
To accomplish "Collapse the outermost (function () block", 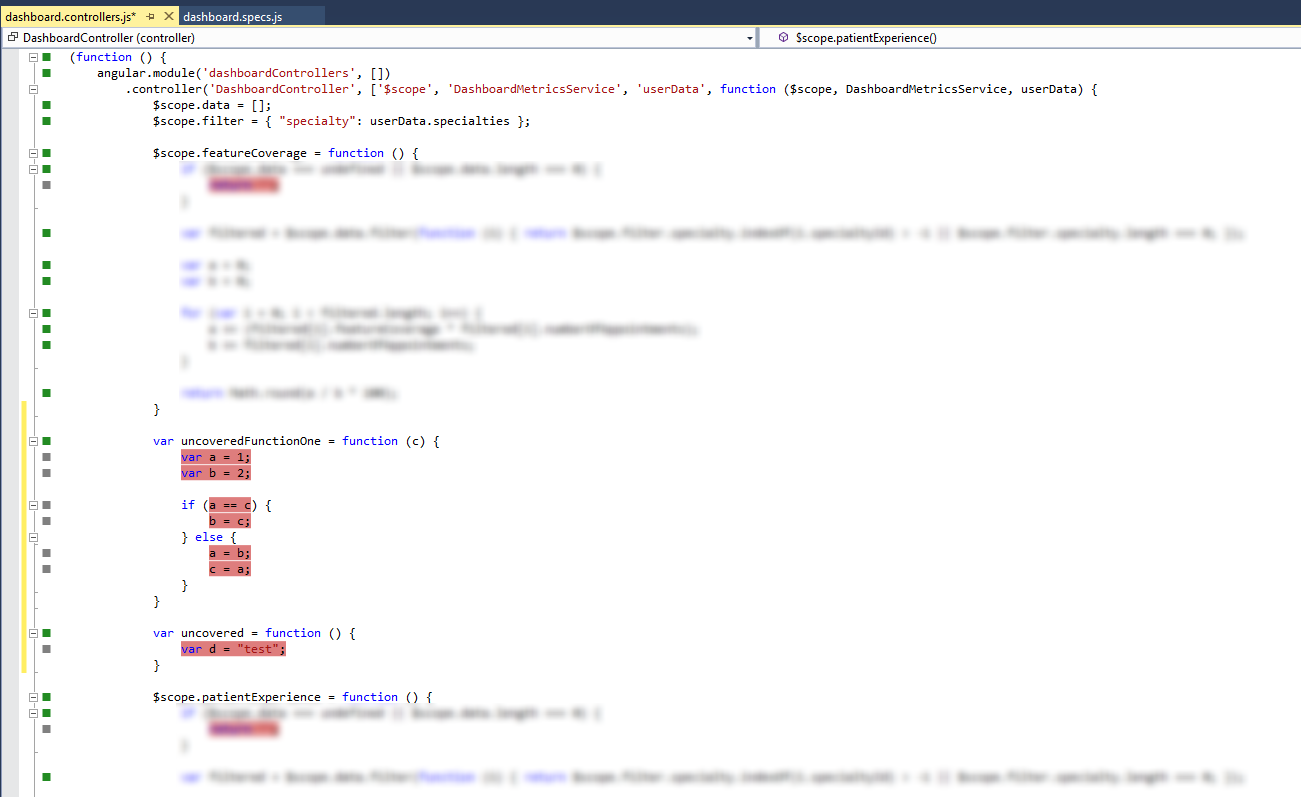I will click(x=33, y=57).
